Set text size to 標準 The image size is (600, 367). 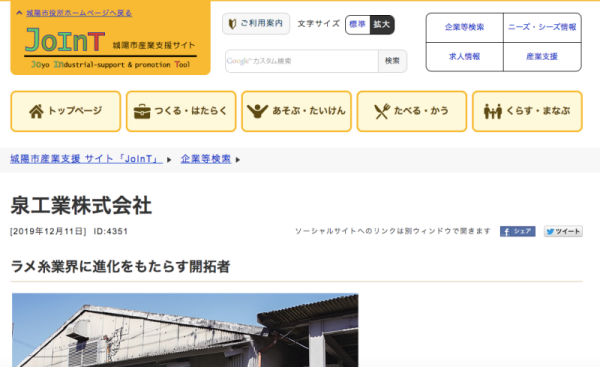pos(357,24)
